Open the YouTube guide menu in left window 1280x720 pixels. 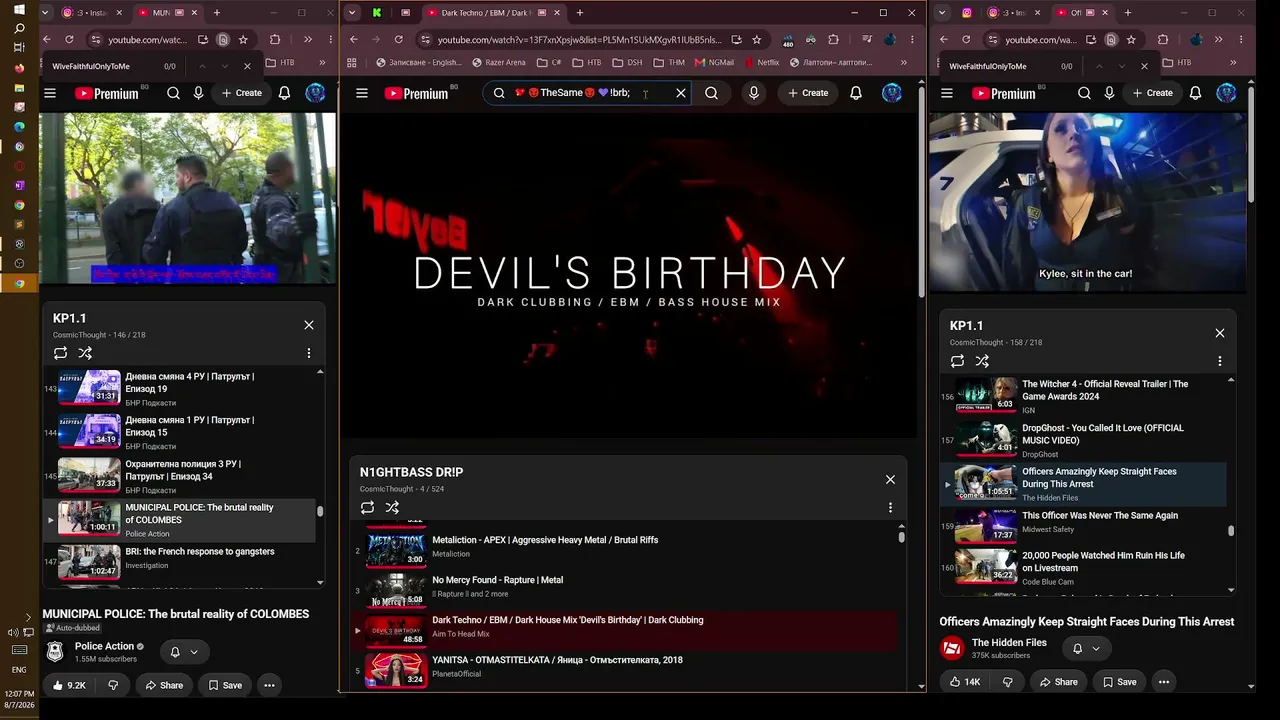coord(50,93)
